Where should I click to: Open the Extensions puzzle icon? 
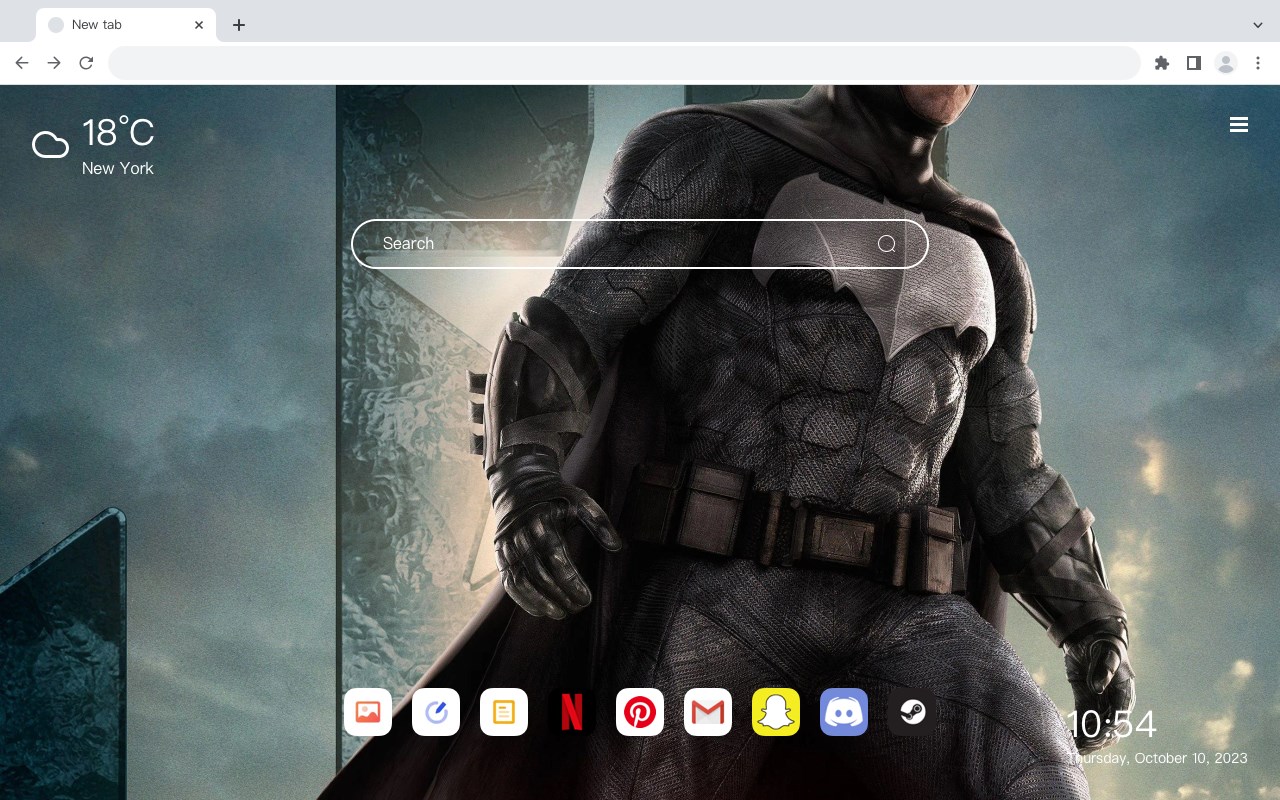pyautogui.click(x=1161, y=63)
